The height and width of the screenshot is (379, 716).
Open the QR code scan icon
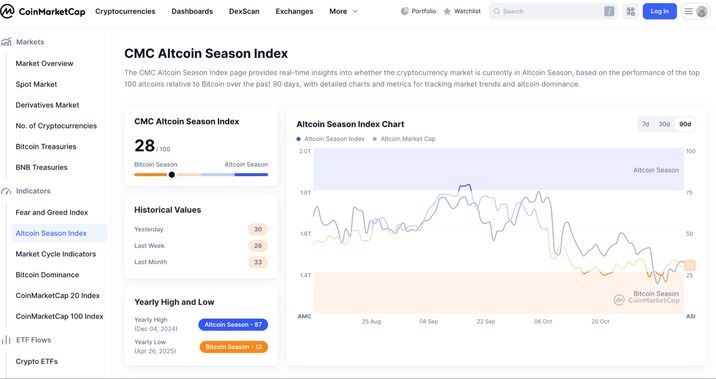pos(631,11)
